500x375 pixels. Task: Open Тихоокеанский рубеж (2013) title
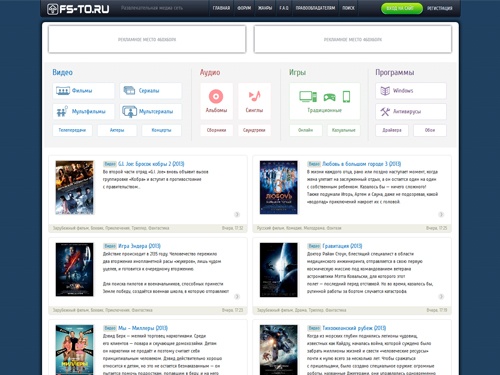(354, 328)
